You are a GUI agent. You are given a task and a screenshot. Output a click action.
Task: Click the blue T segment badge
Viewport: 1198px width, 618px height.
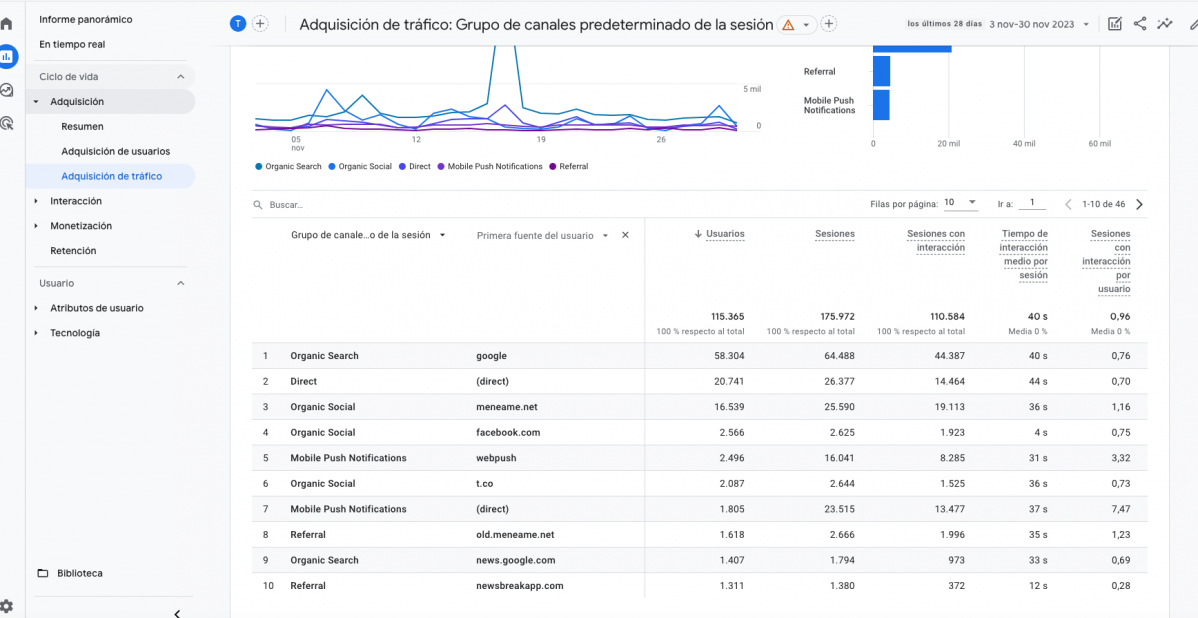(x=238, y=24)
